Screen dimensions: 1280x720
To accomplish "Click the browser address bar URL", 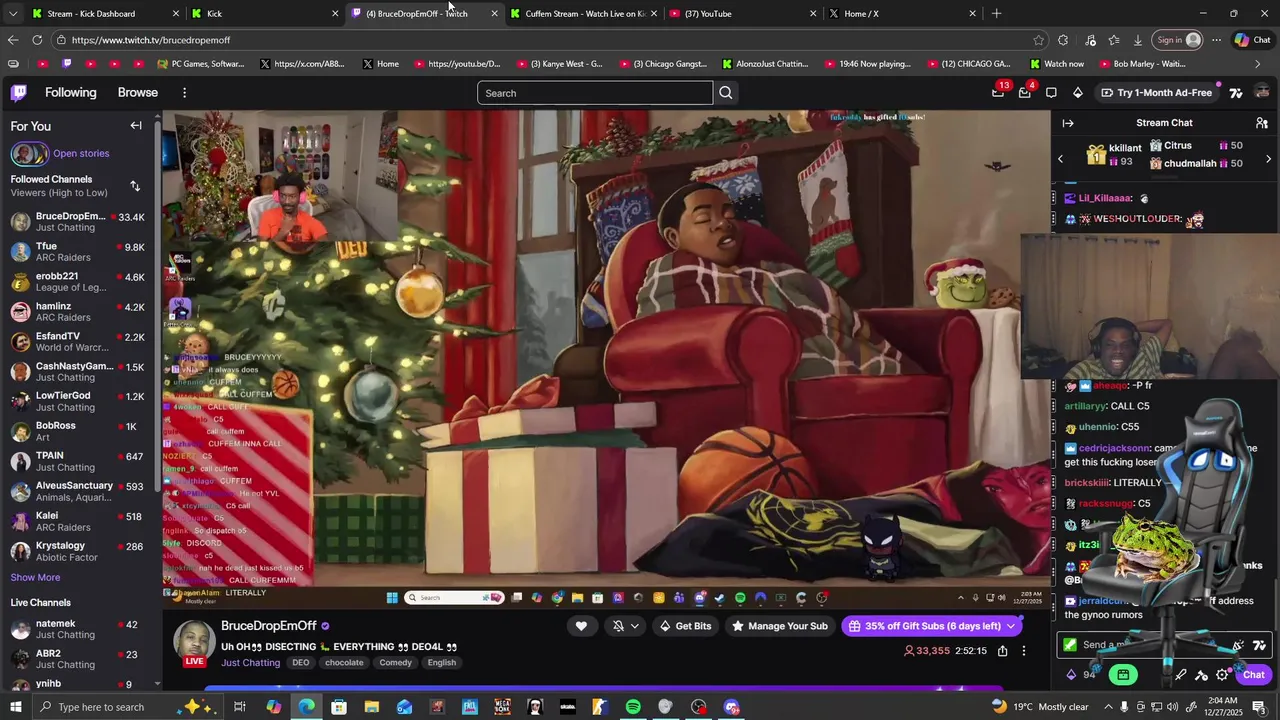I will point(151,40).
